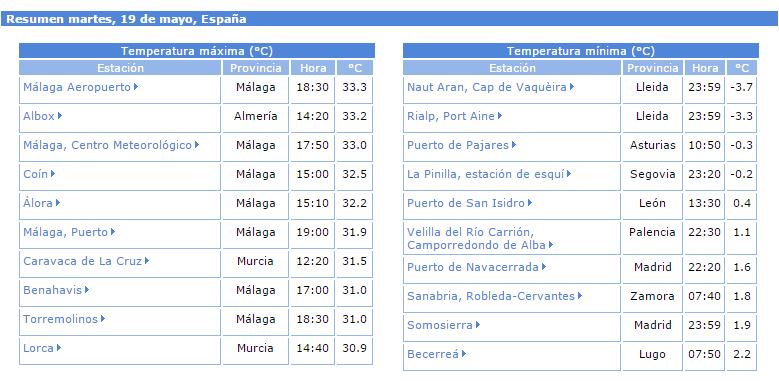Open the Puerto de San Isidro station
This screenshot has width=779, height=381.
(x=466, y=203)
